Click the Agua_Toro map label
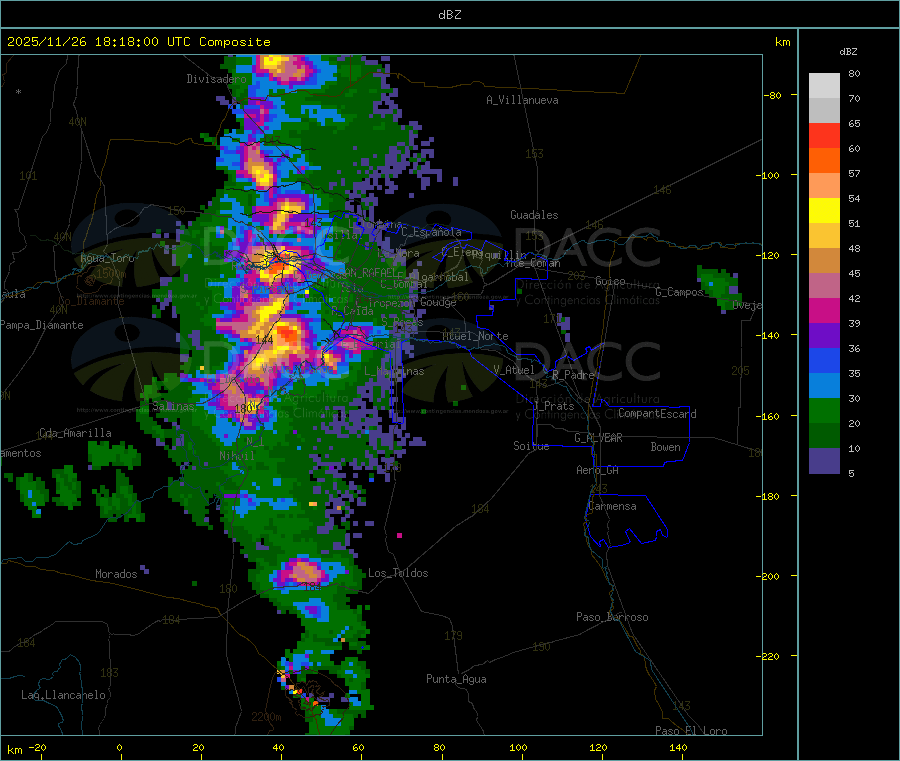Image resolution: width=900 pixels, height=761 pixels. (107, 258)
